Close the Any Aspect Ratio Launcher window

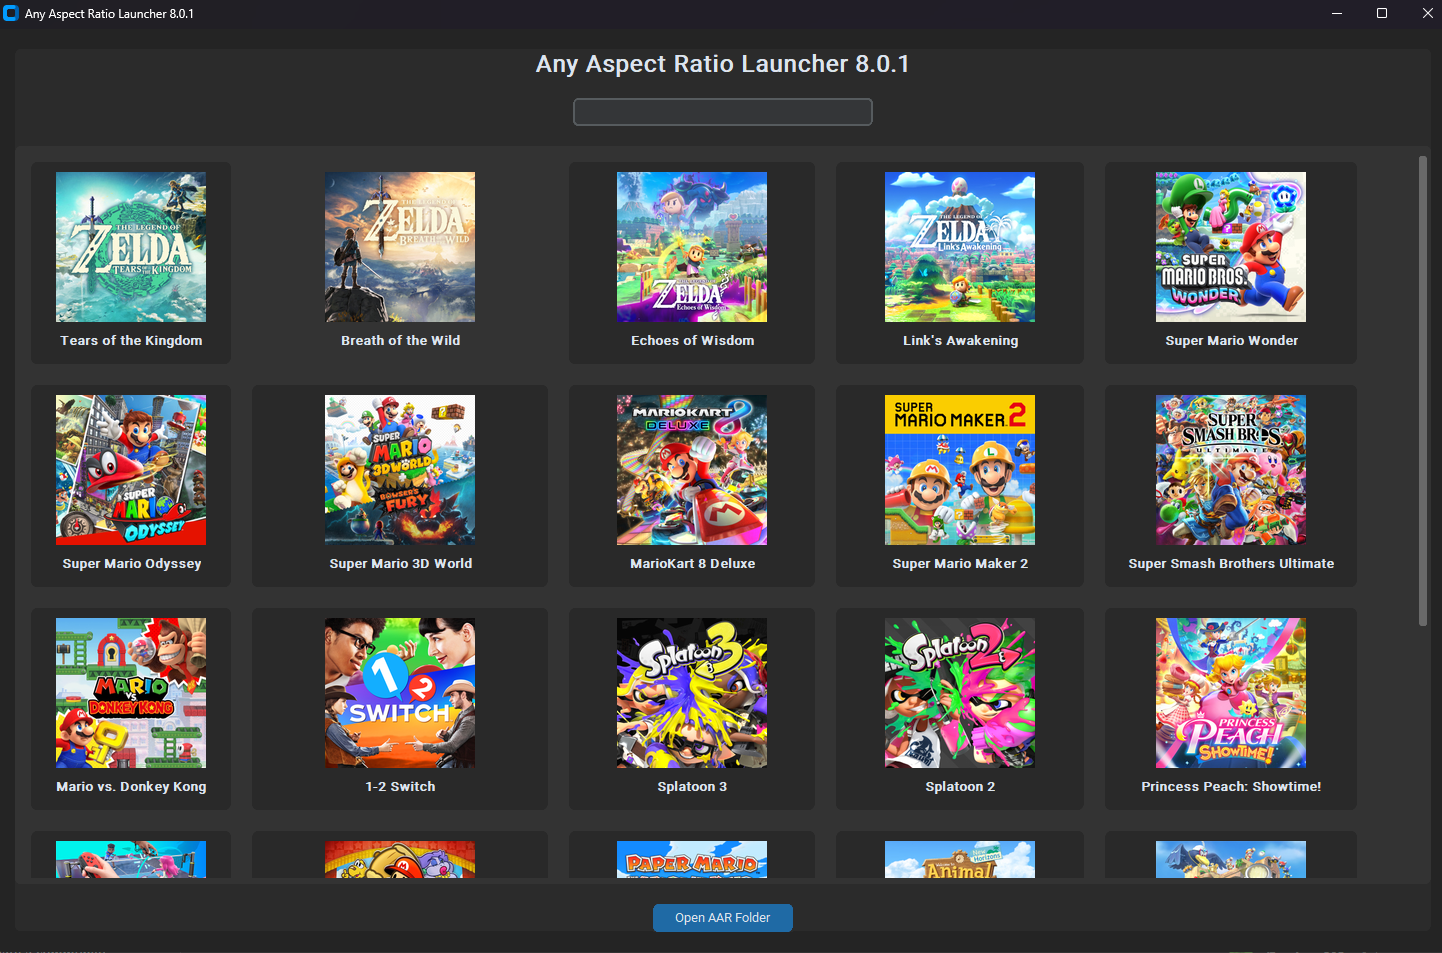(1427, 13)
